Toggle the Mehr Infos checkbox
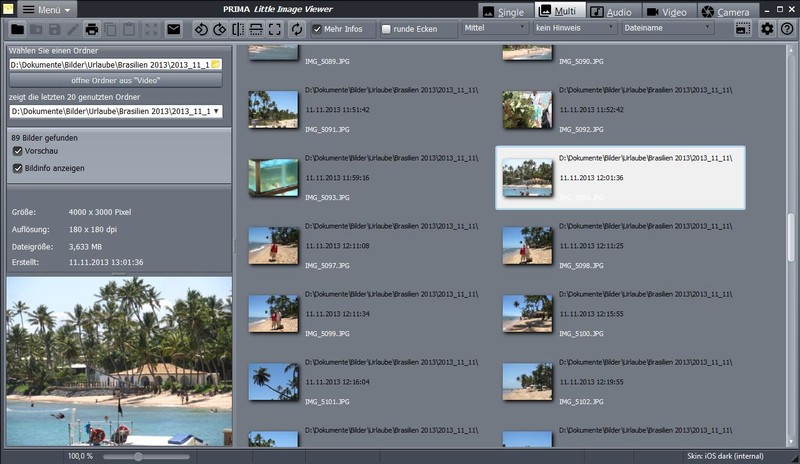This screenshot has height=464, width=800. click(x=317, y=29)
